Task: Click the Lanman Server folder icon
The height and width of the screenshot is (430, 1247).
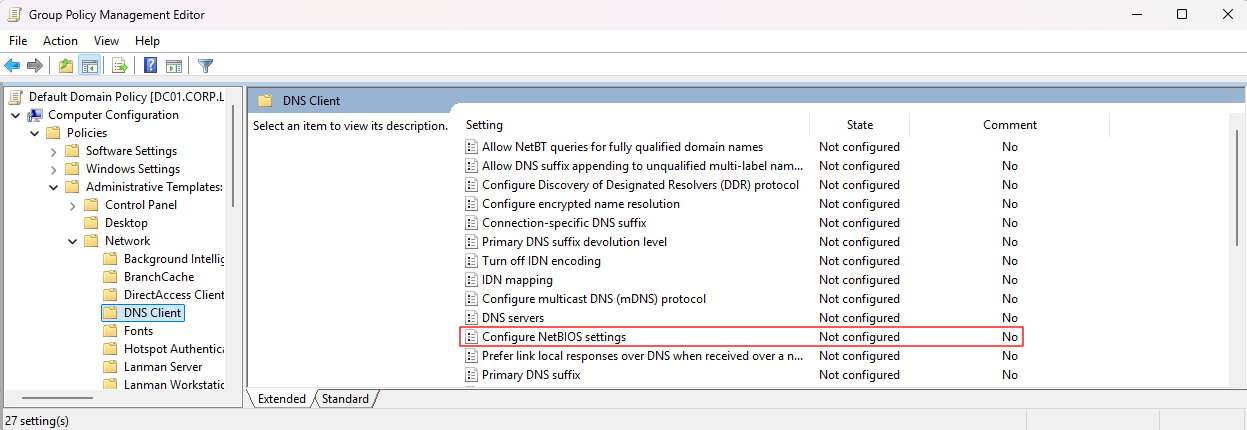Action: coord(110,367)
